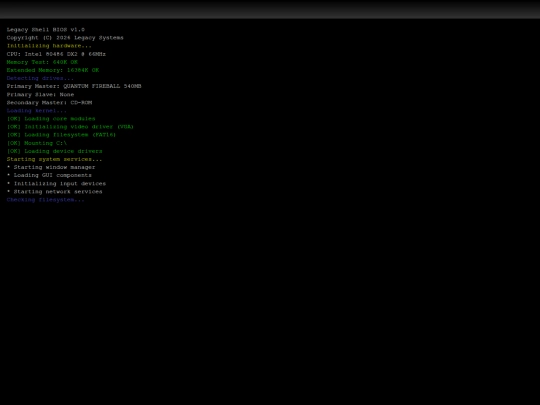540x405 pixels.
Task: Select the 'Memory Test: 640K OK' line
Action: [x=42, y=62]
